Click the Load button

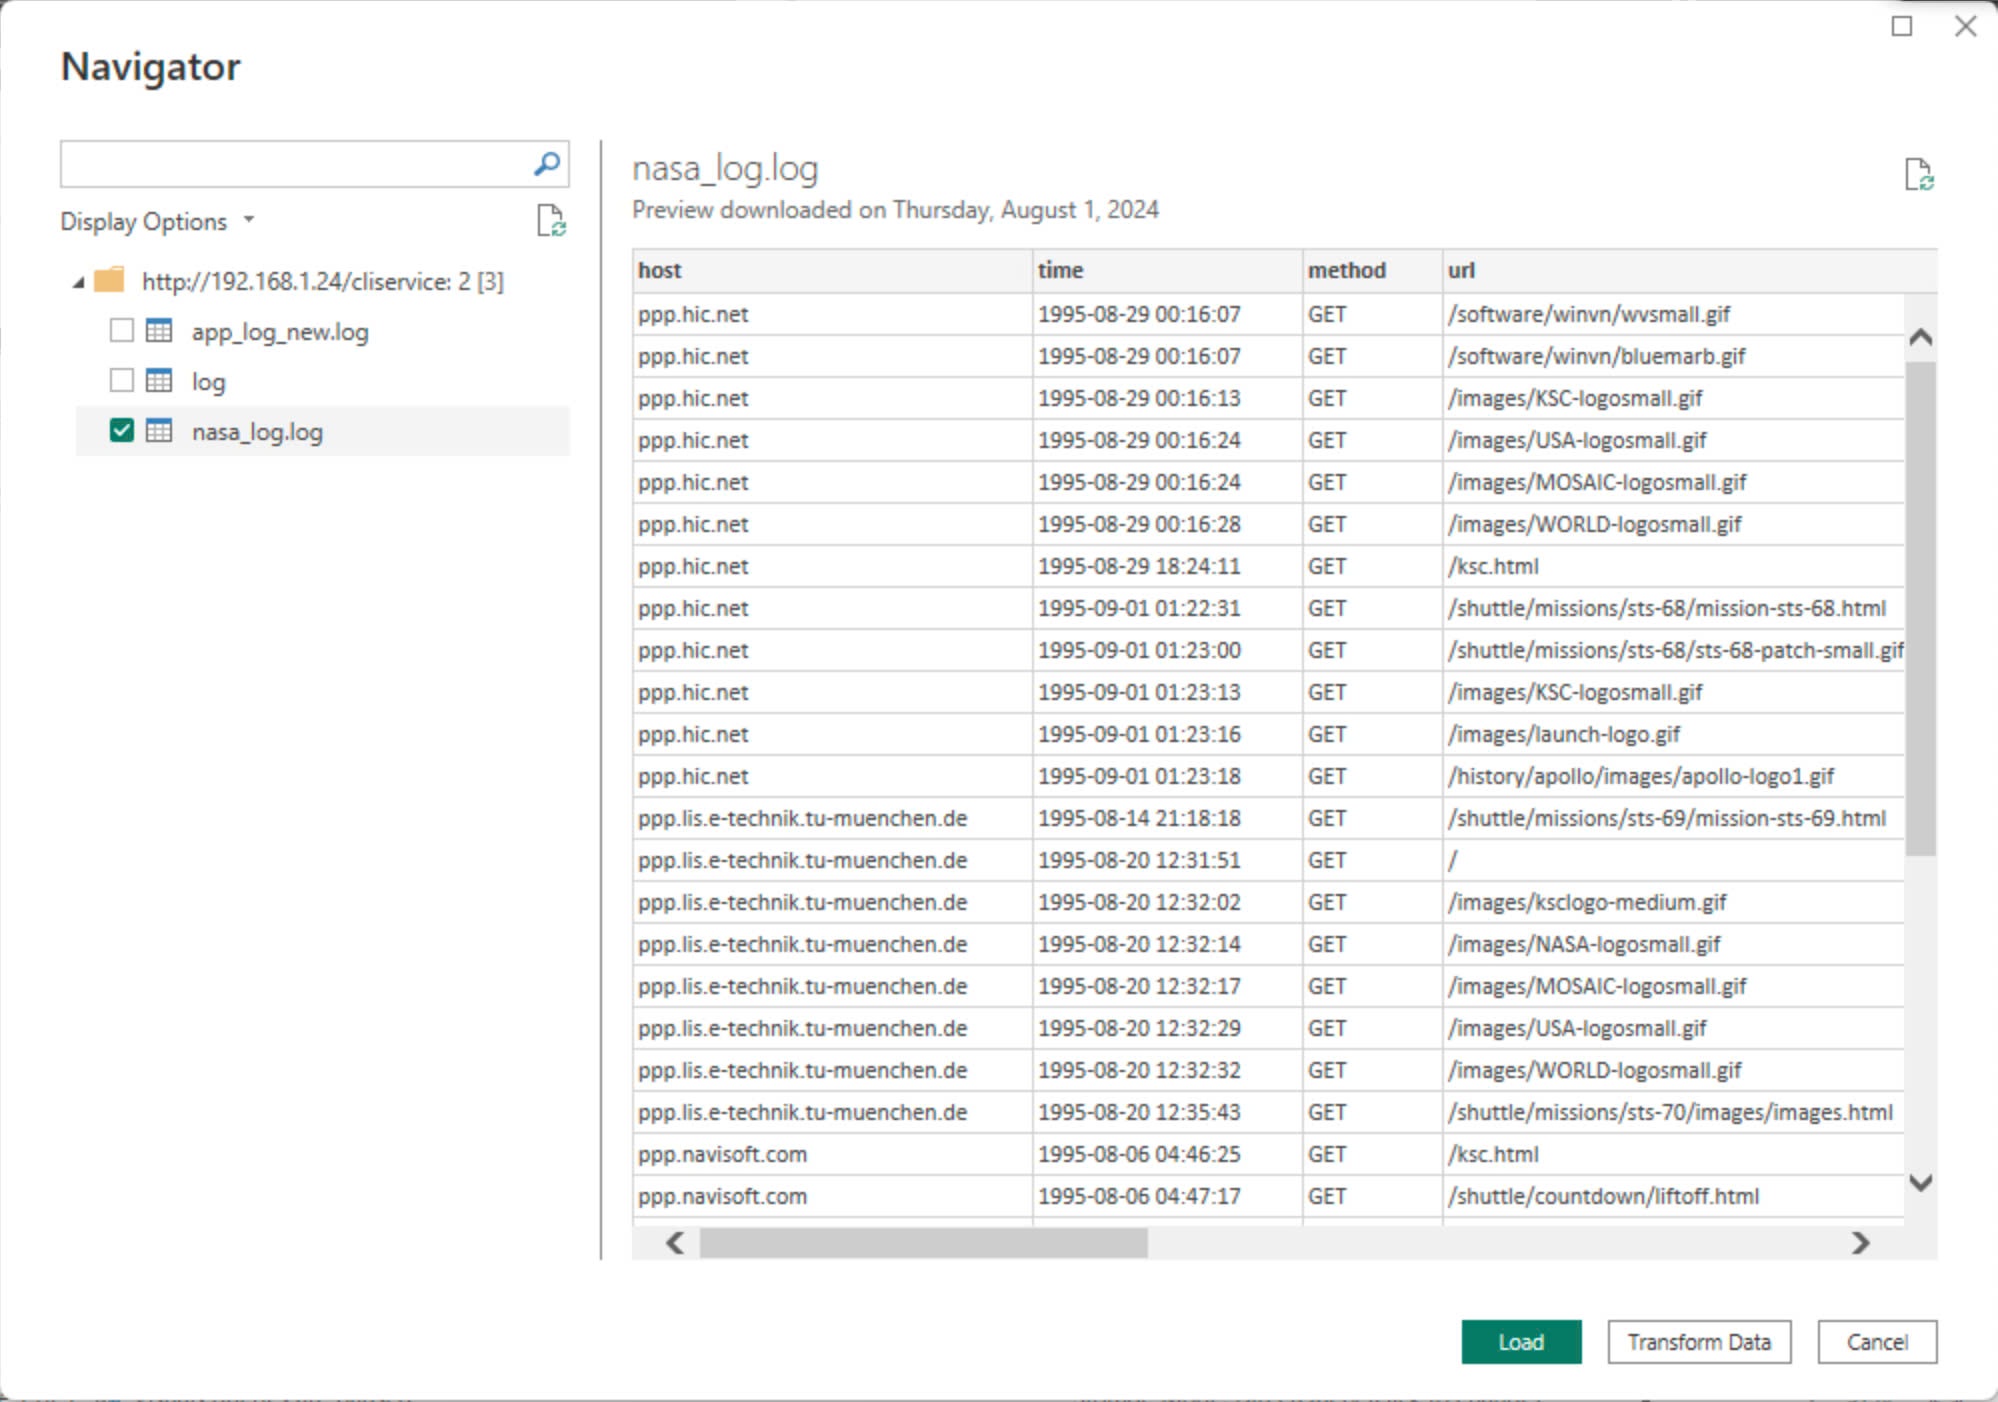(1520, 1341)
